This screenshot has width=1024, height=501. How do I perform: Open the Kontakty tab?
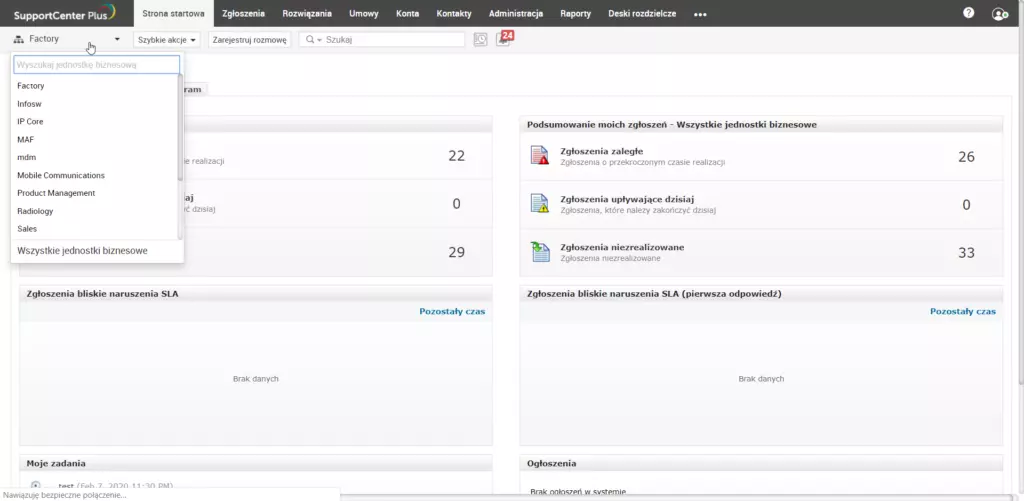(x=454, y=14)
